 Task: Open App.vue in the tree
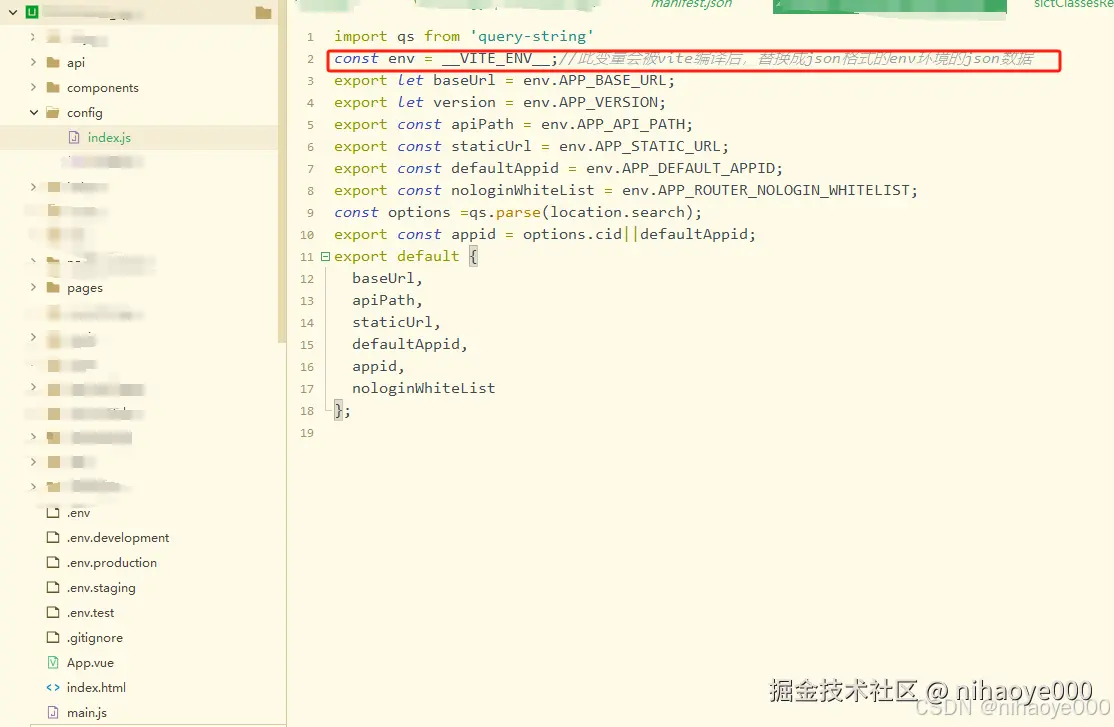tap(90, 662)
